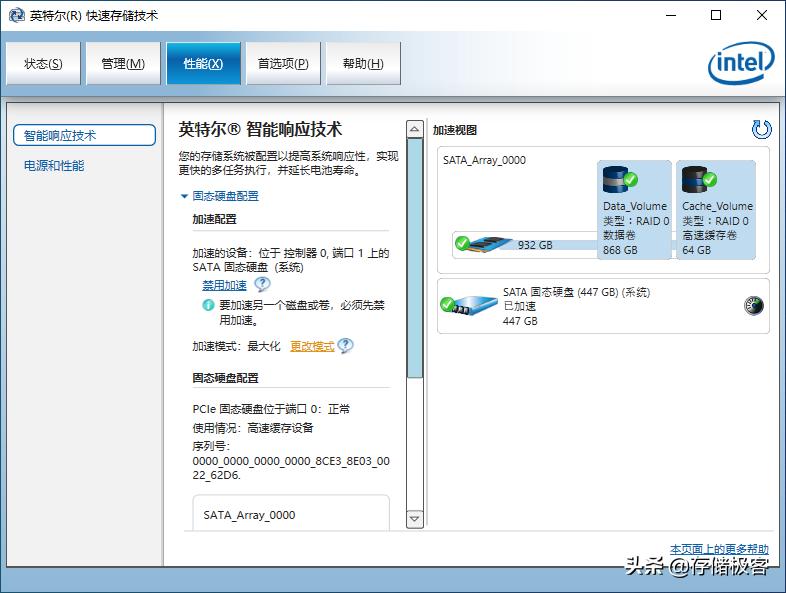Click 使用情况: 高速缓存设备 line
Image resolution: width=786 pixels, height=593 pixels.
[x=253, y=428]
